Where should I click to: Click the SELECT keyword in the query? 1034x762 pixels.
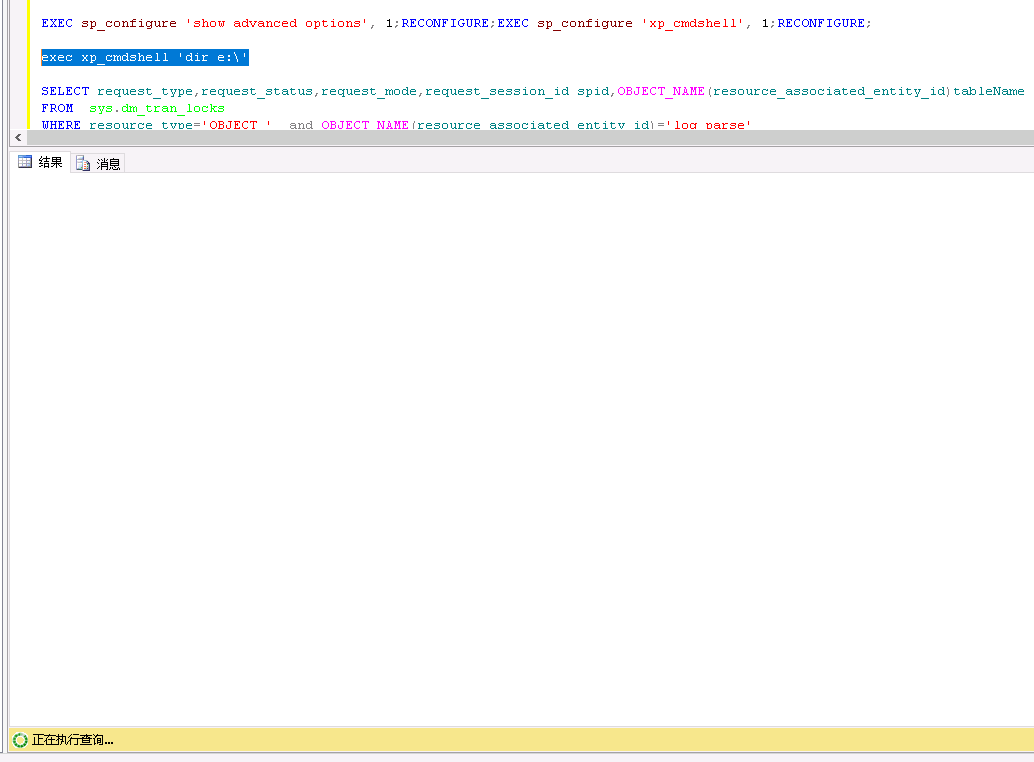(65, 91)
